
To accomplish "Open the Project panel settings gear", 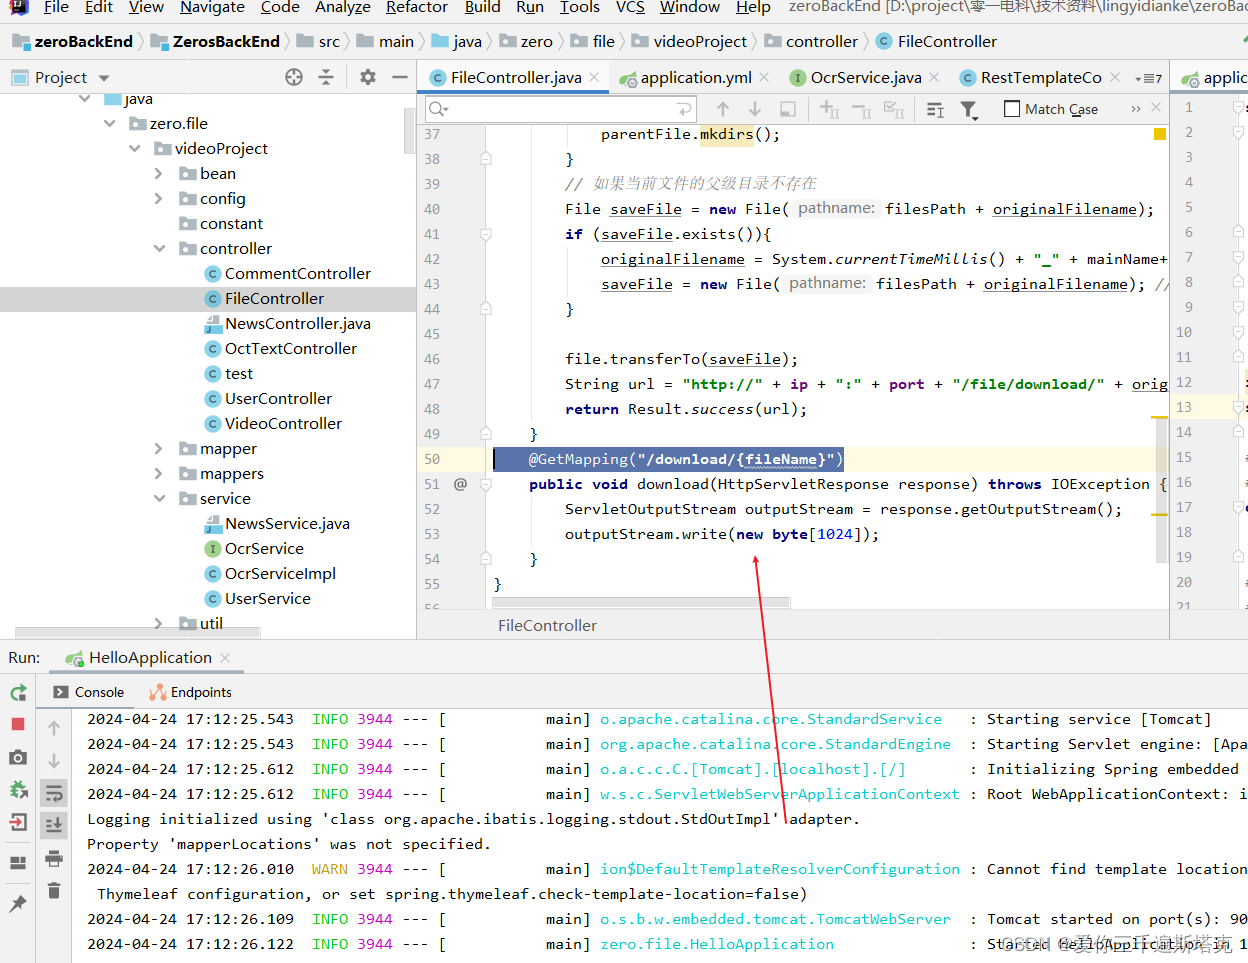I will tap(367, 77).
